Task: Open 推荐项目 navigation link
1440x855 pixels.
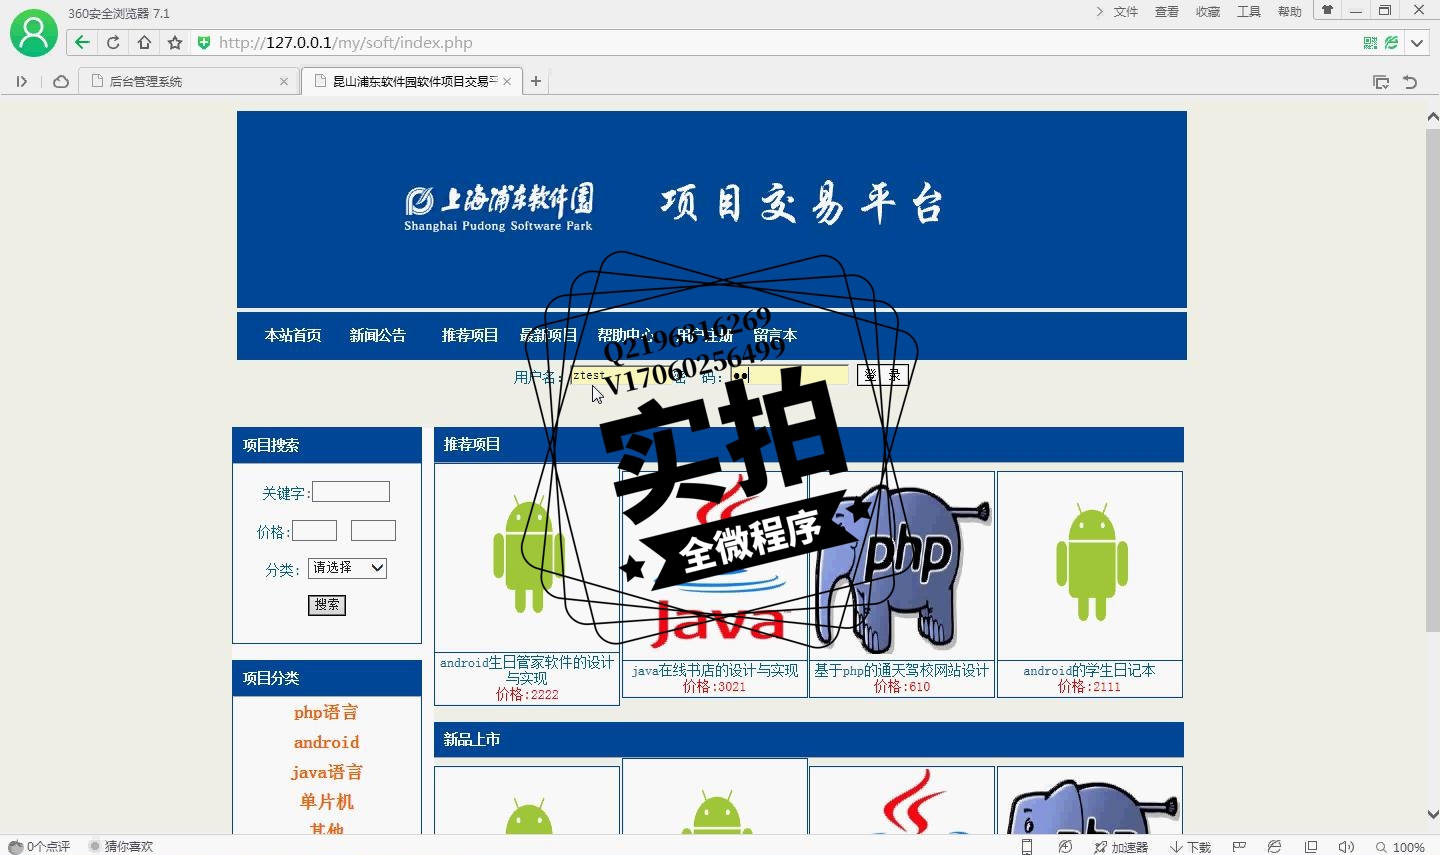Action: click(x=470, y=335)
